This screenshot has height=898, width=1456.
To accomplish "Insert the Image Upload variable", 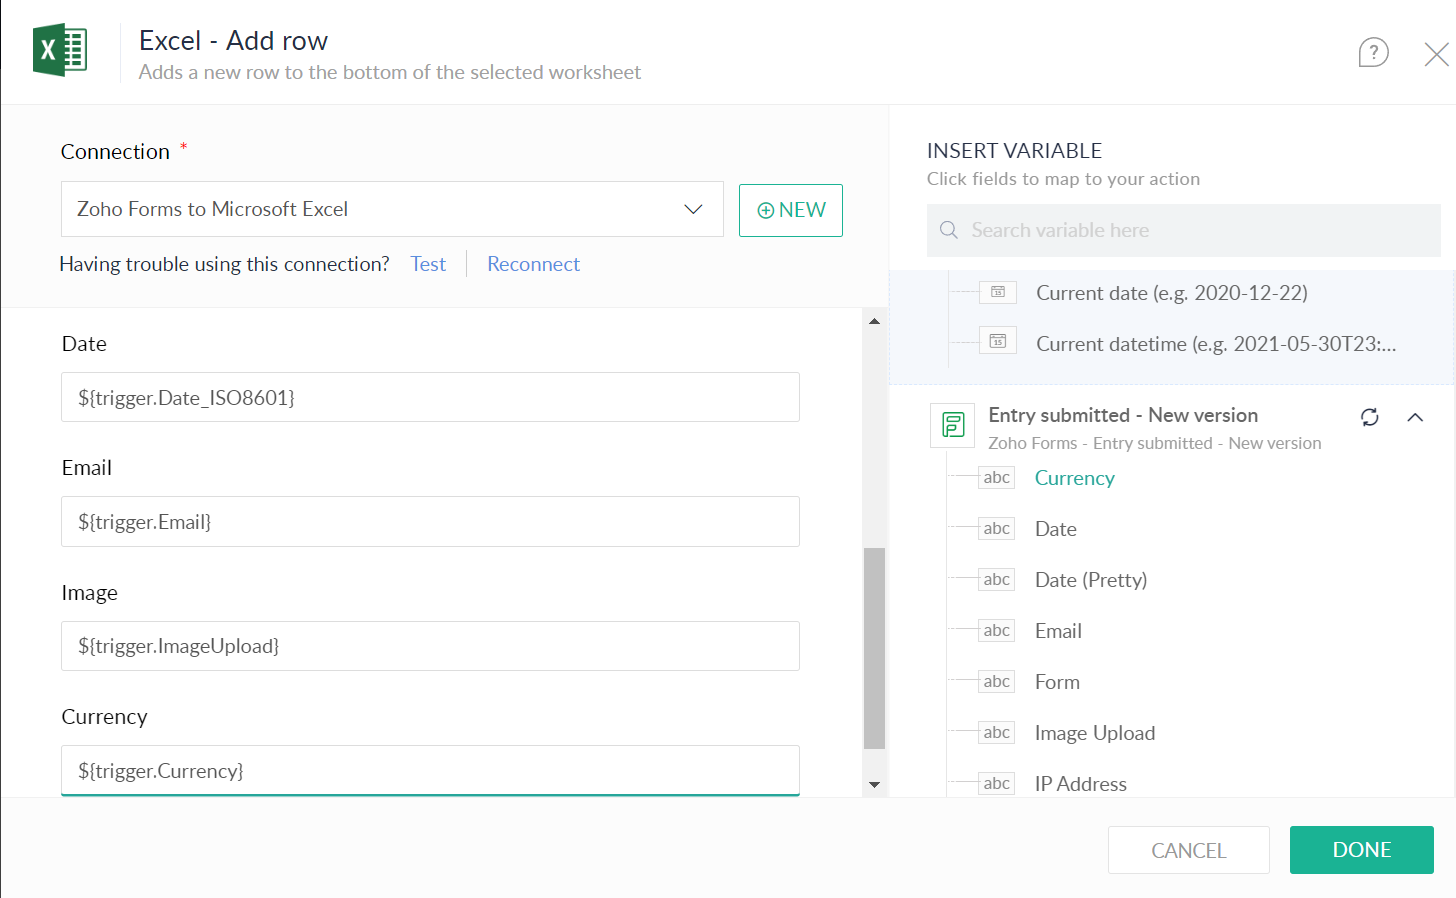I will coord(1095,733).
